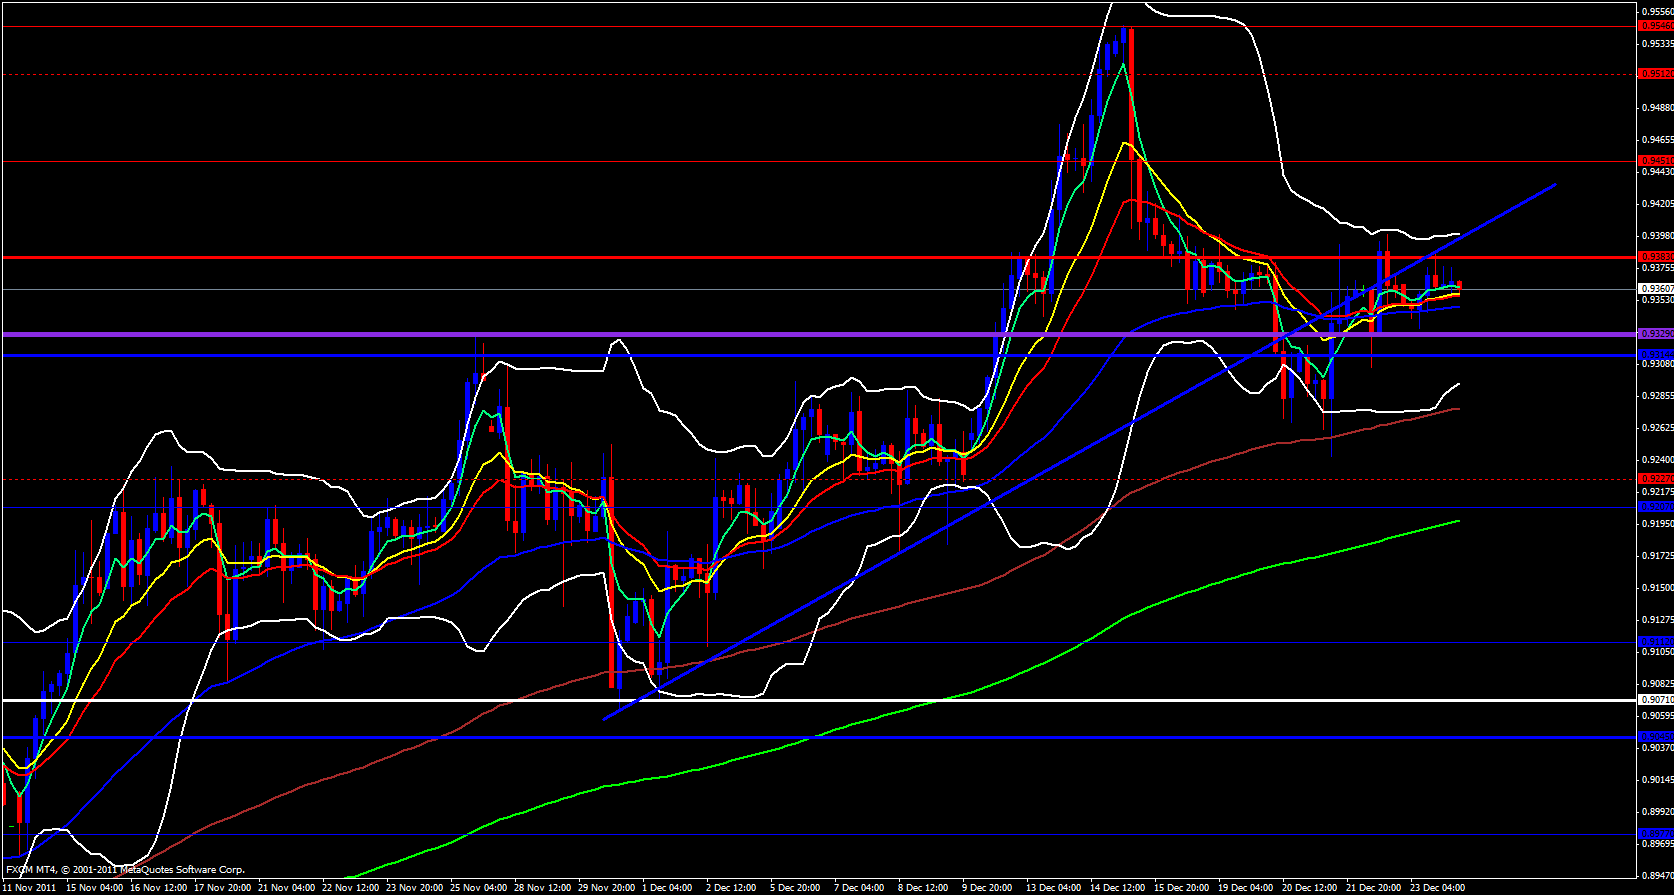
Task: Click the blue 0.9207 price label
Action: [x=1655, y=507]
